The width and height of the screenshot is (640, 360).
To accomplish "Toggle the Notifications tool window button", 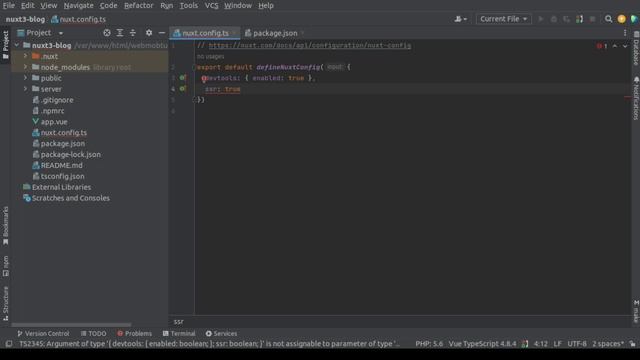I will point(636,98).
